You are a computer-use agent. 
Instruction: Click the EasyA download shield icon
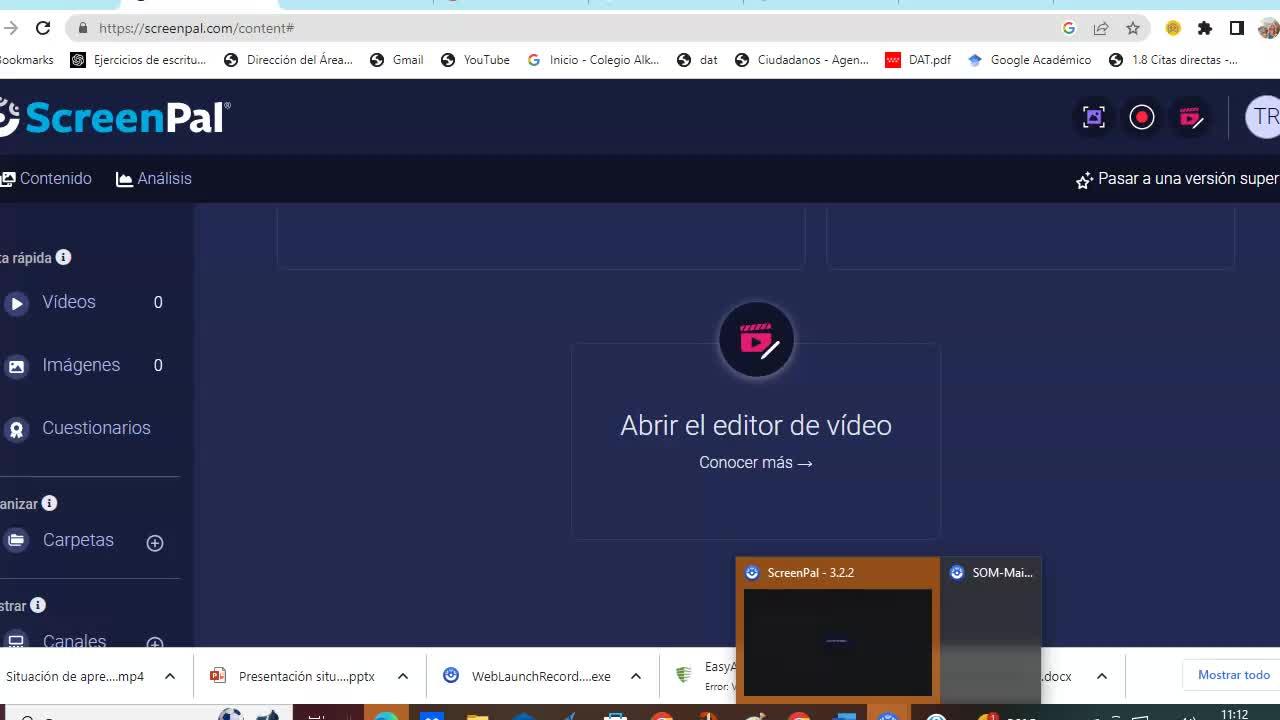(684, 675)
